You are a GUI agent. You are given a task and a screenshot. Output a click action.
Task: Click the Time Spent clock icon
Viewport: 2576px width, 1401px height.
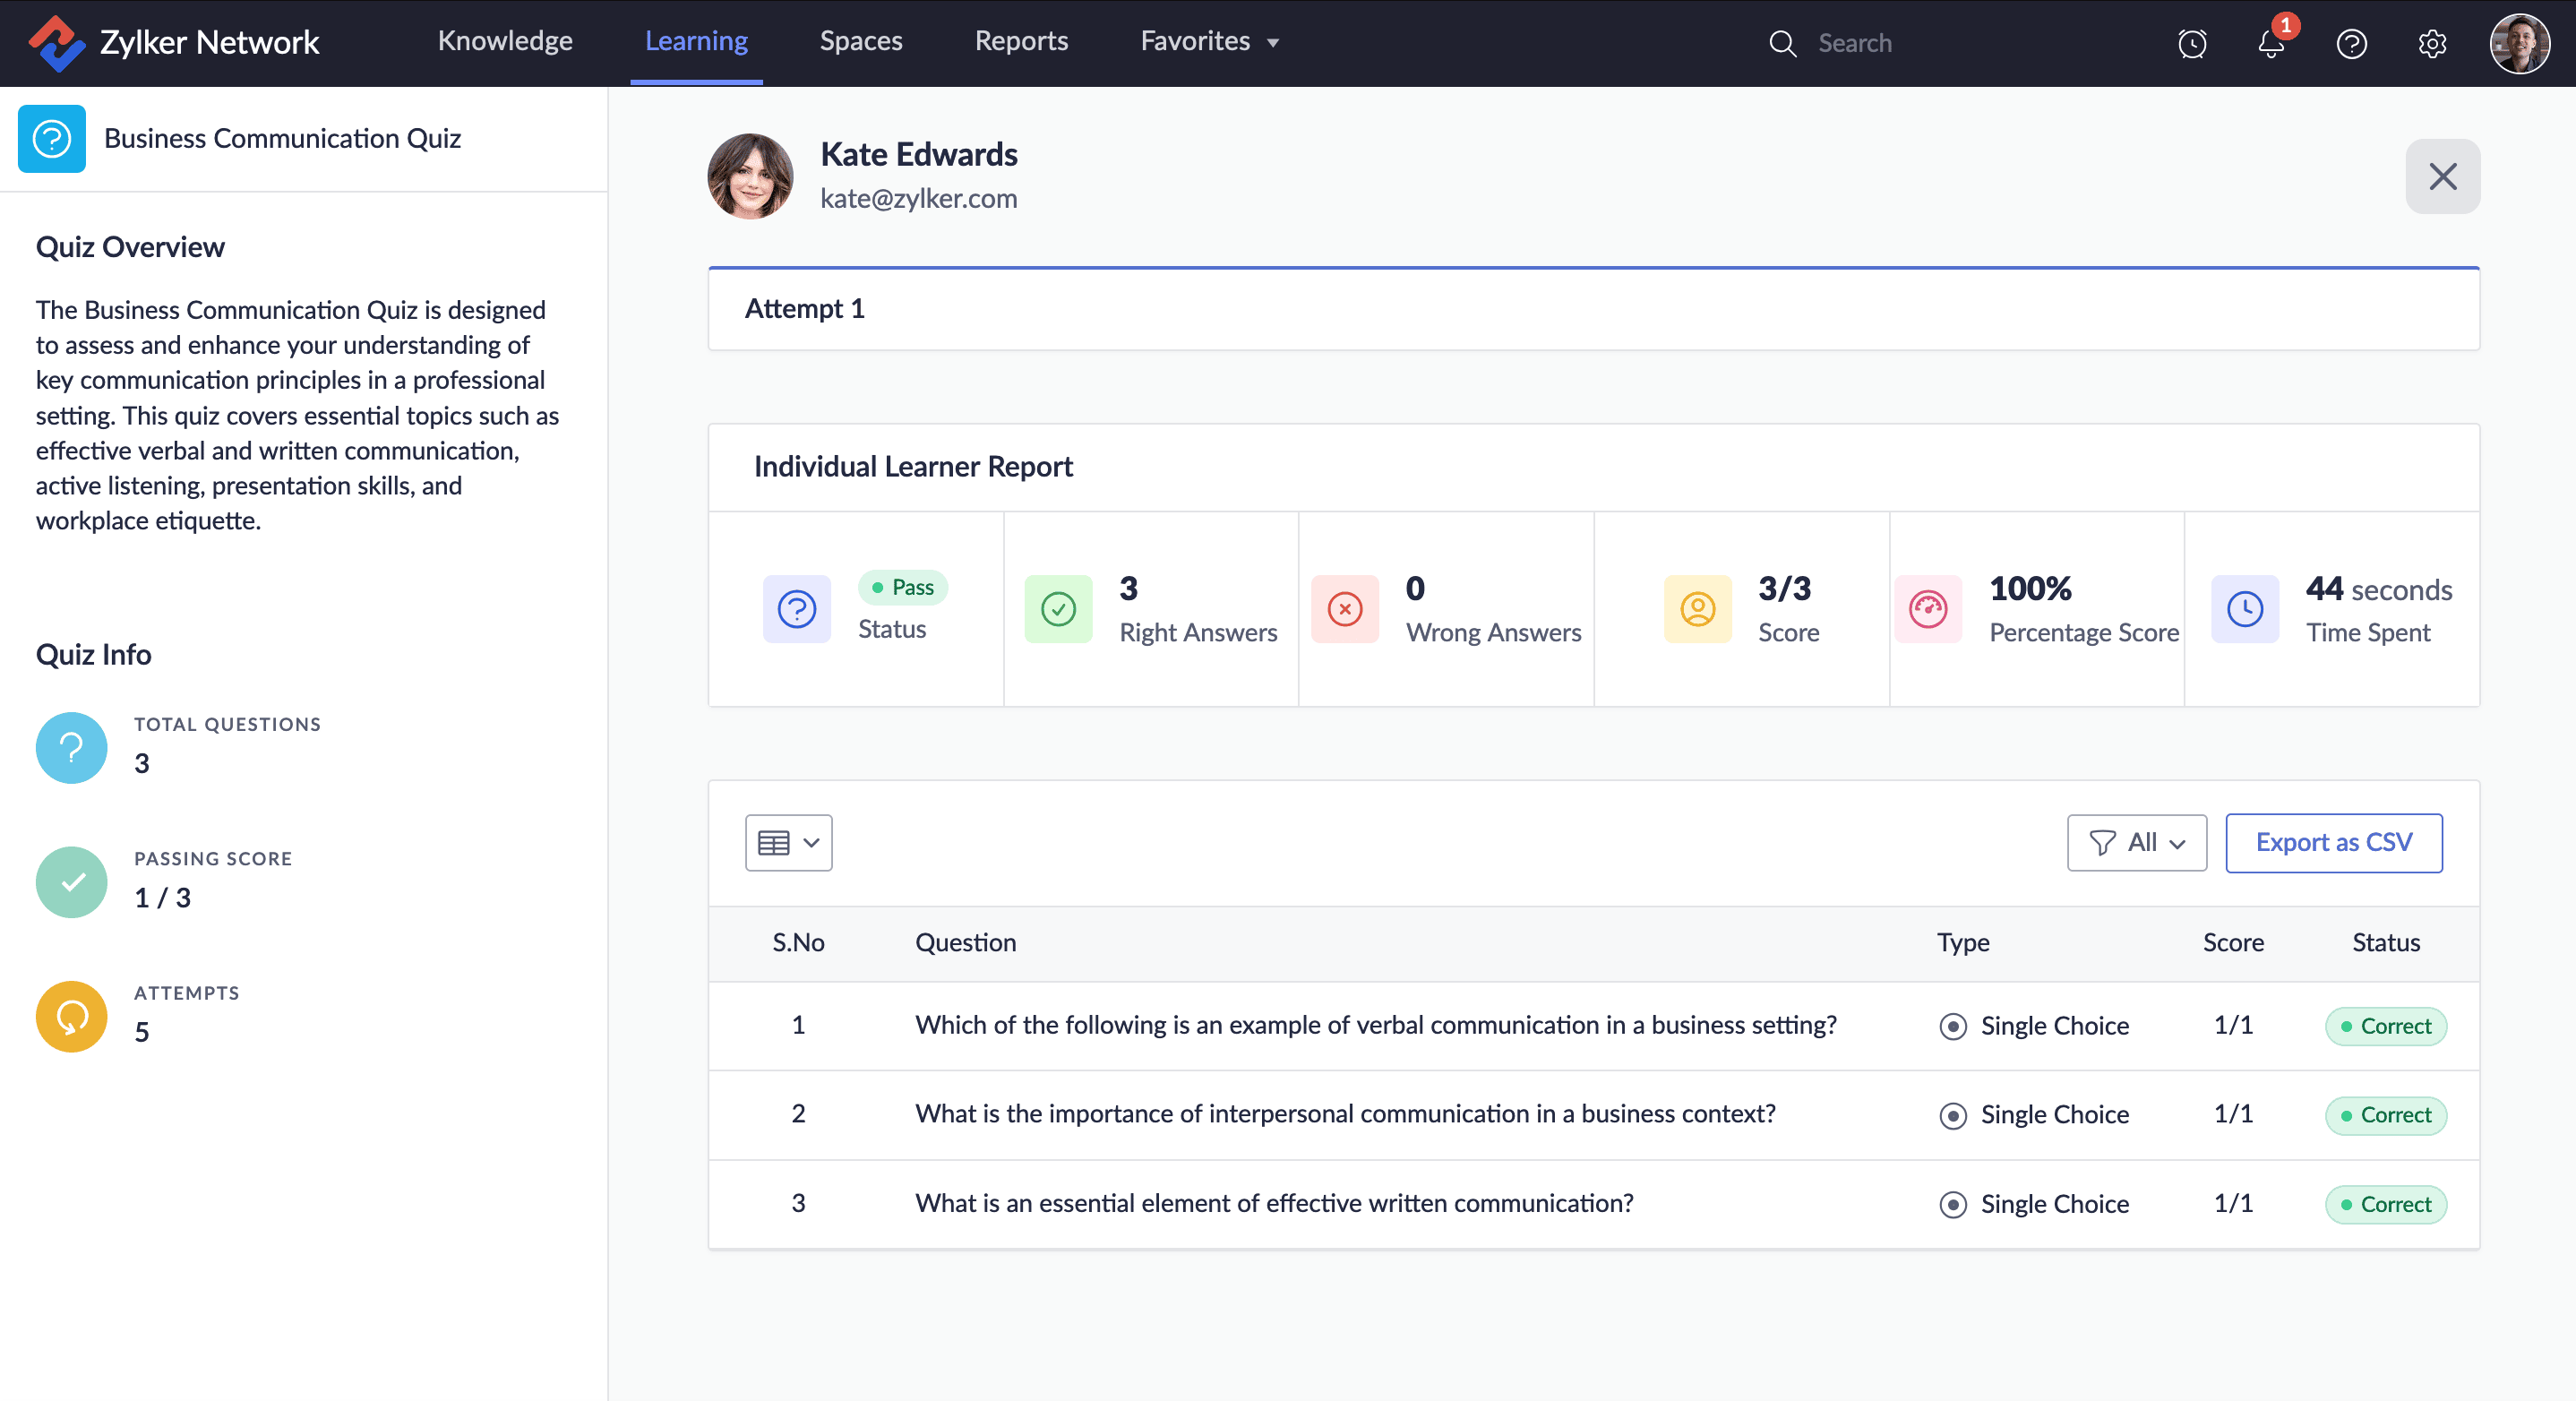(x=2244, y=609)
